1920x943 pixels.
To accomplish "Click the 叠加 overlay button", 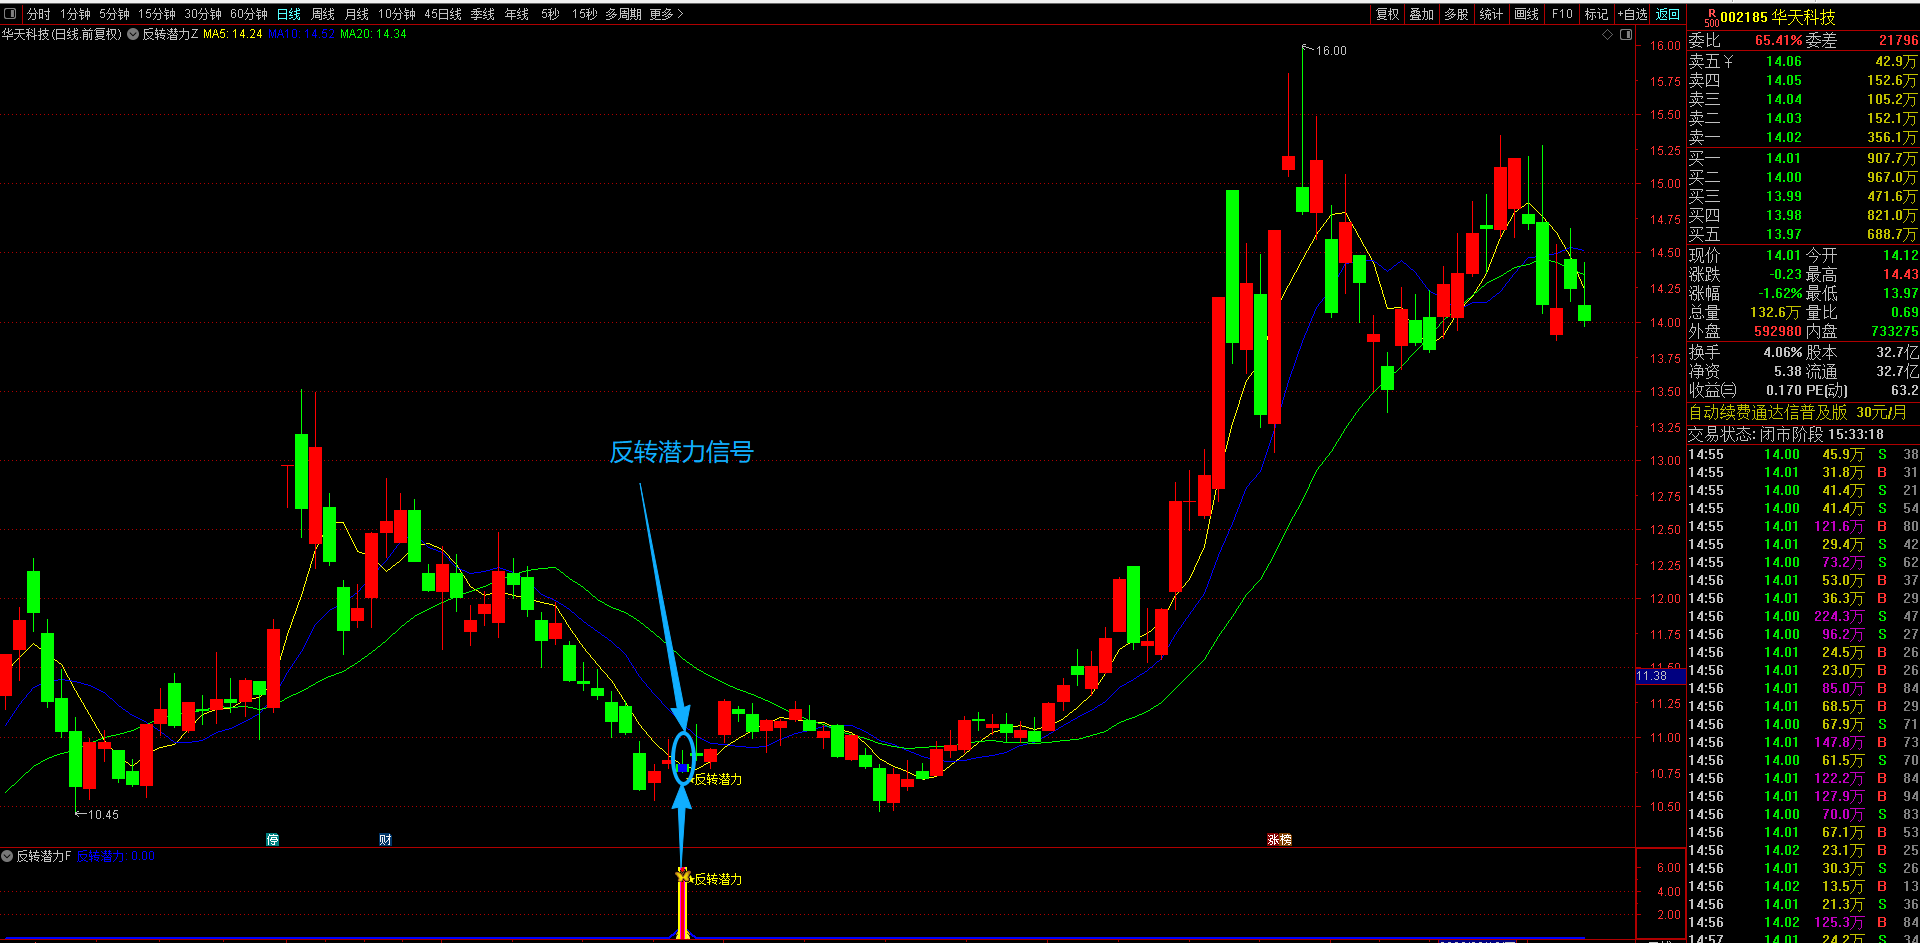I will click(x=1422, y=14).
